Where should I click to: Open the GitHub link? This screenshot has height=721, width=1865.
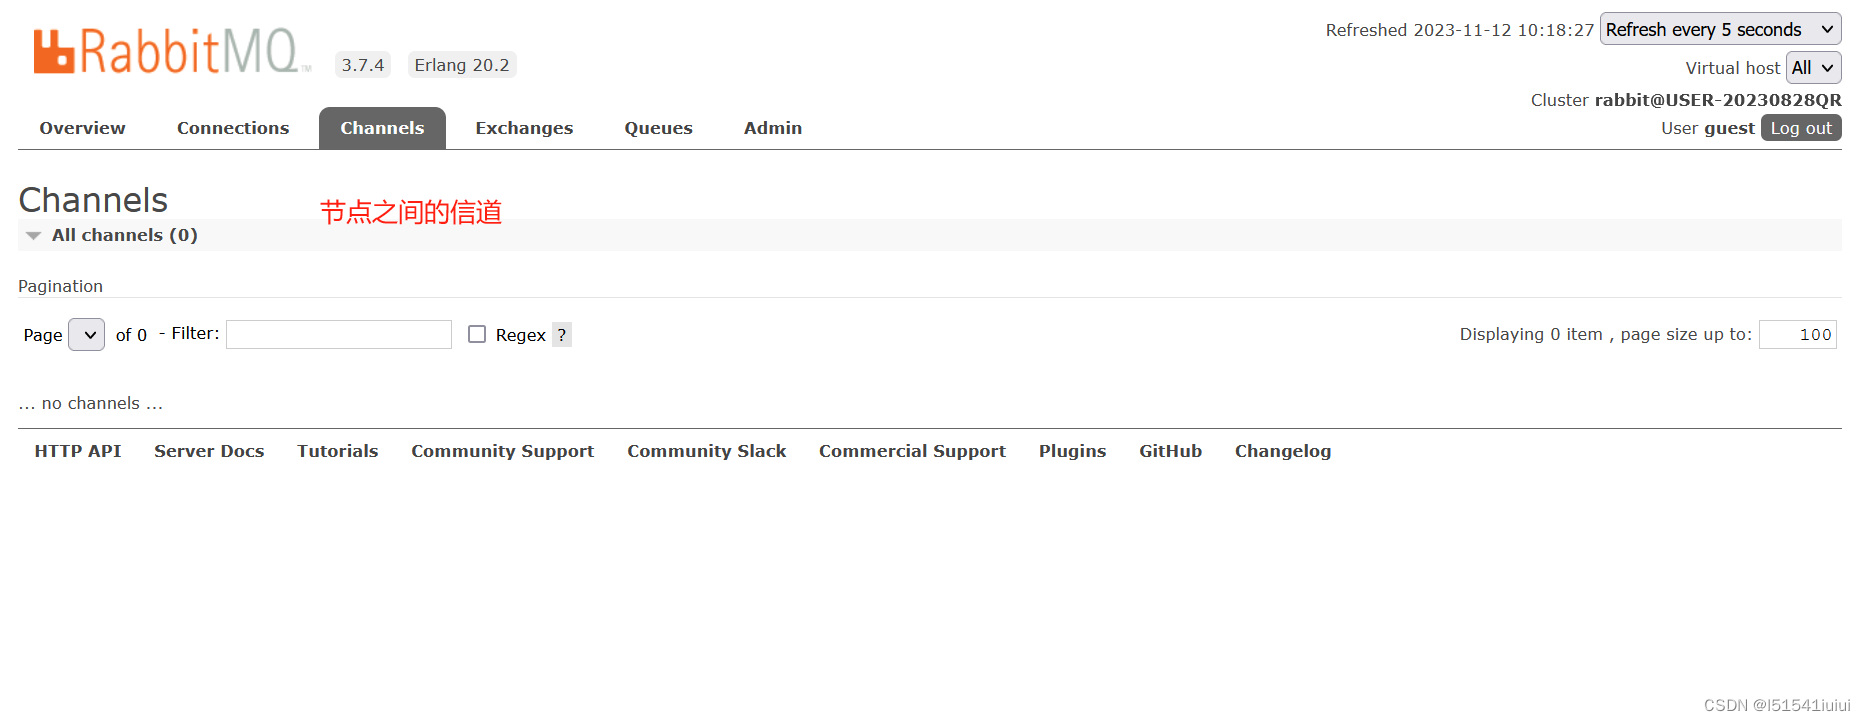click(1171, 451)
